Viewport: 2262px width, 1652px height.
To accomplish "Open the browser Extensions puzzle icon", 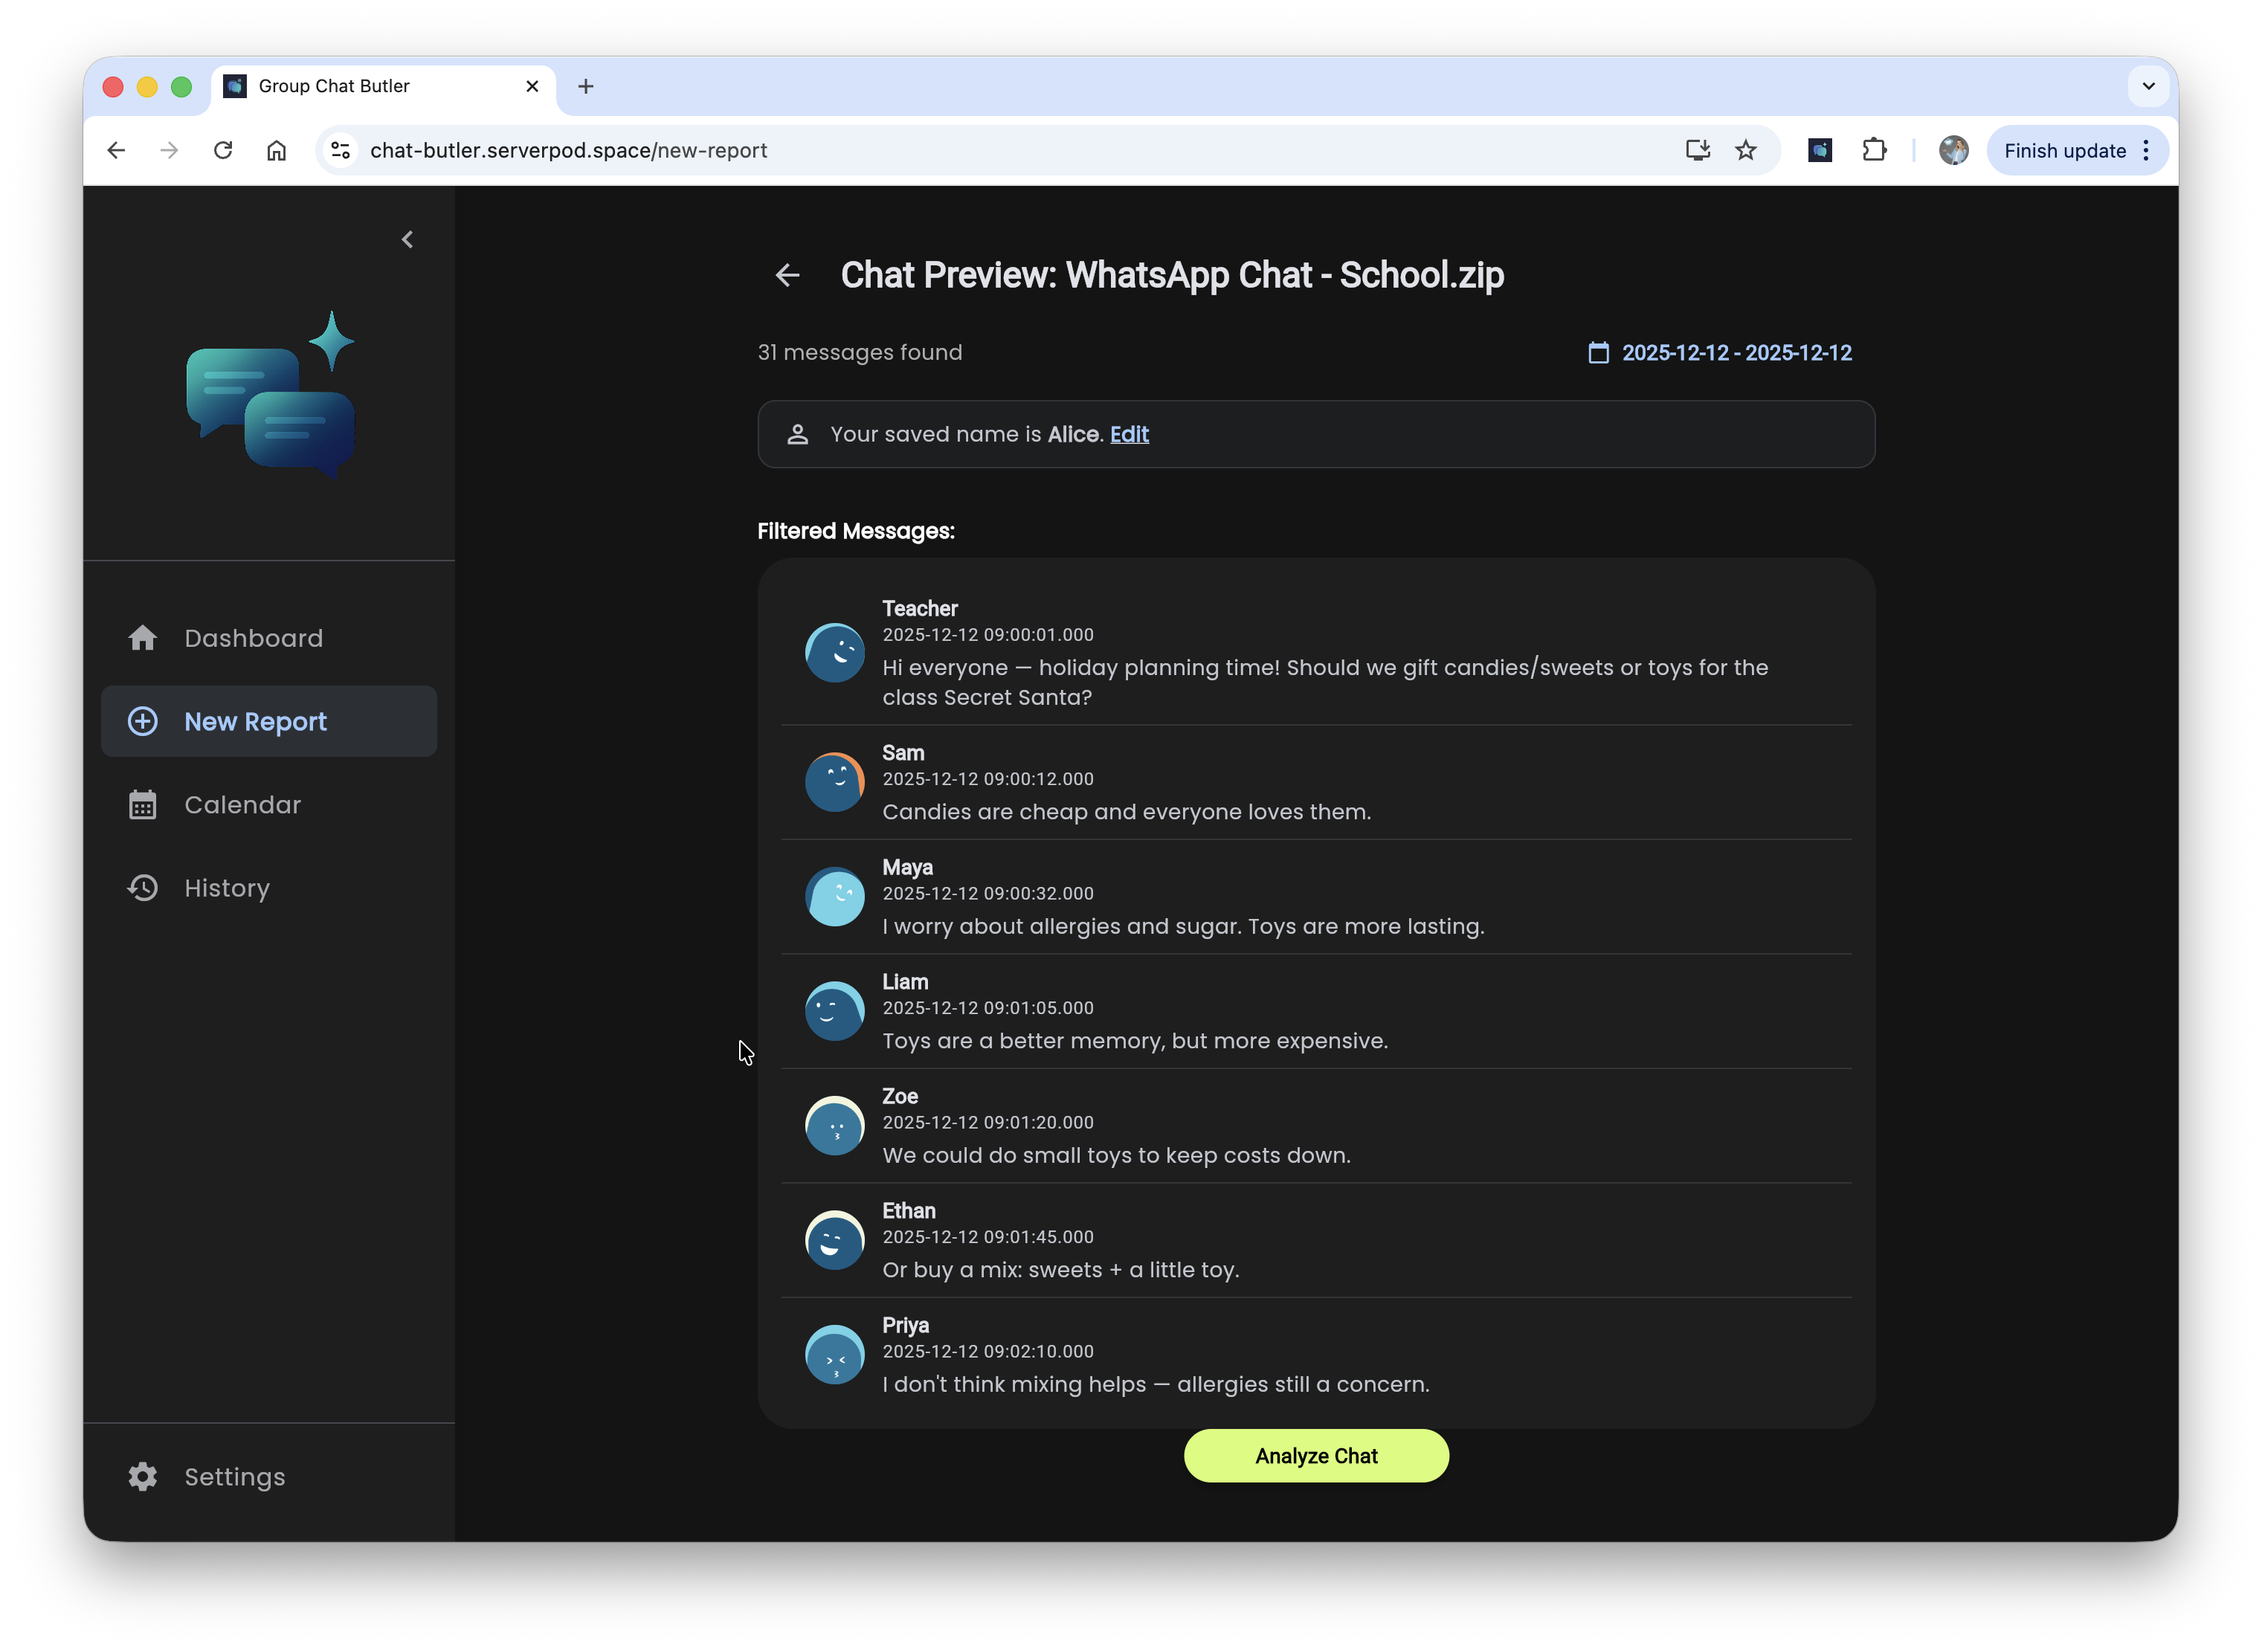I will pyautogui.click(x=1874, y=150).
